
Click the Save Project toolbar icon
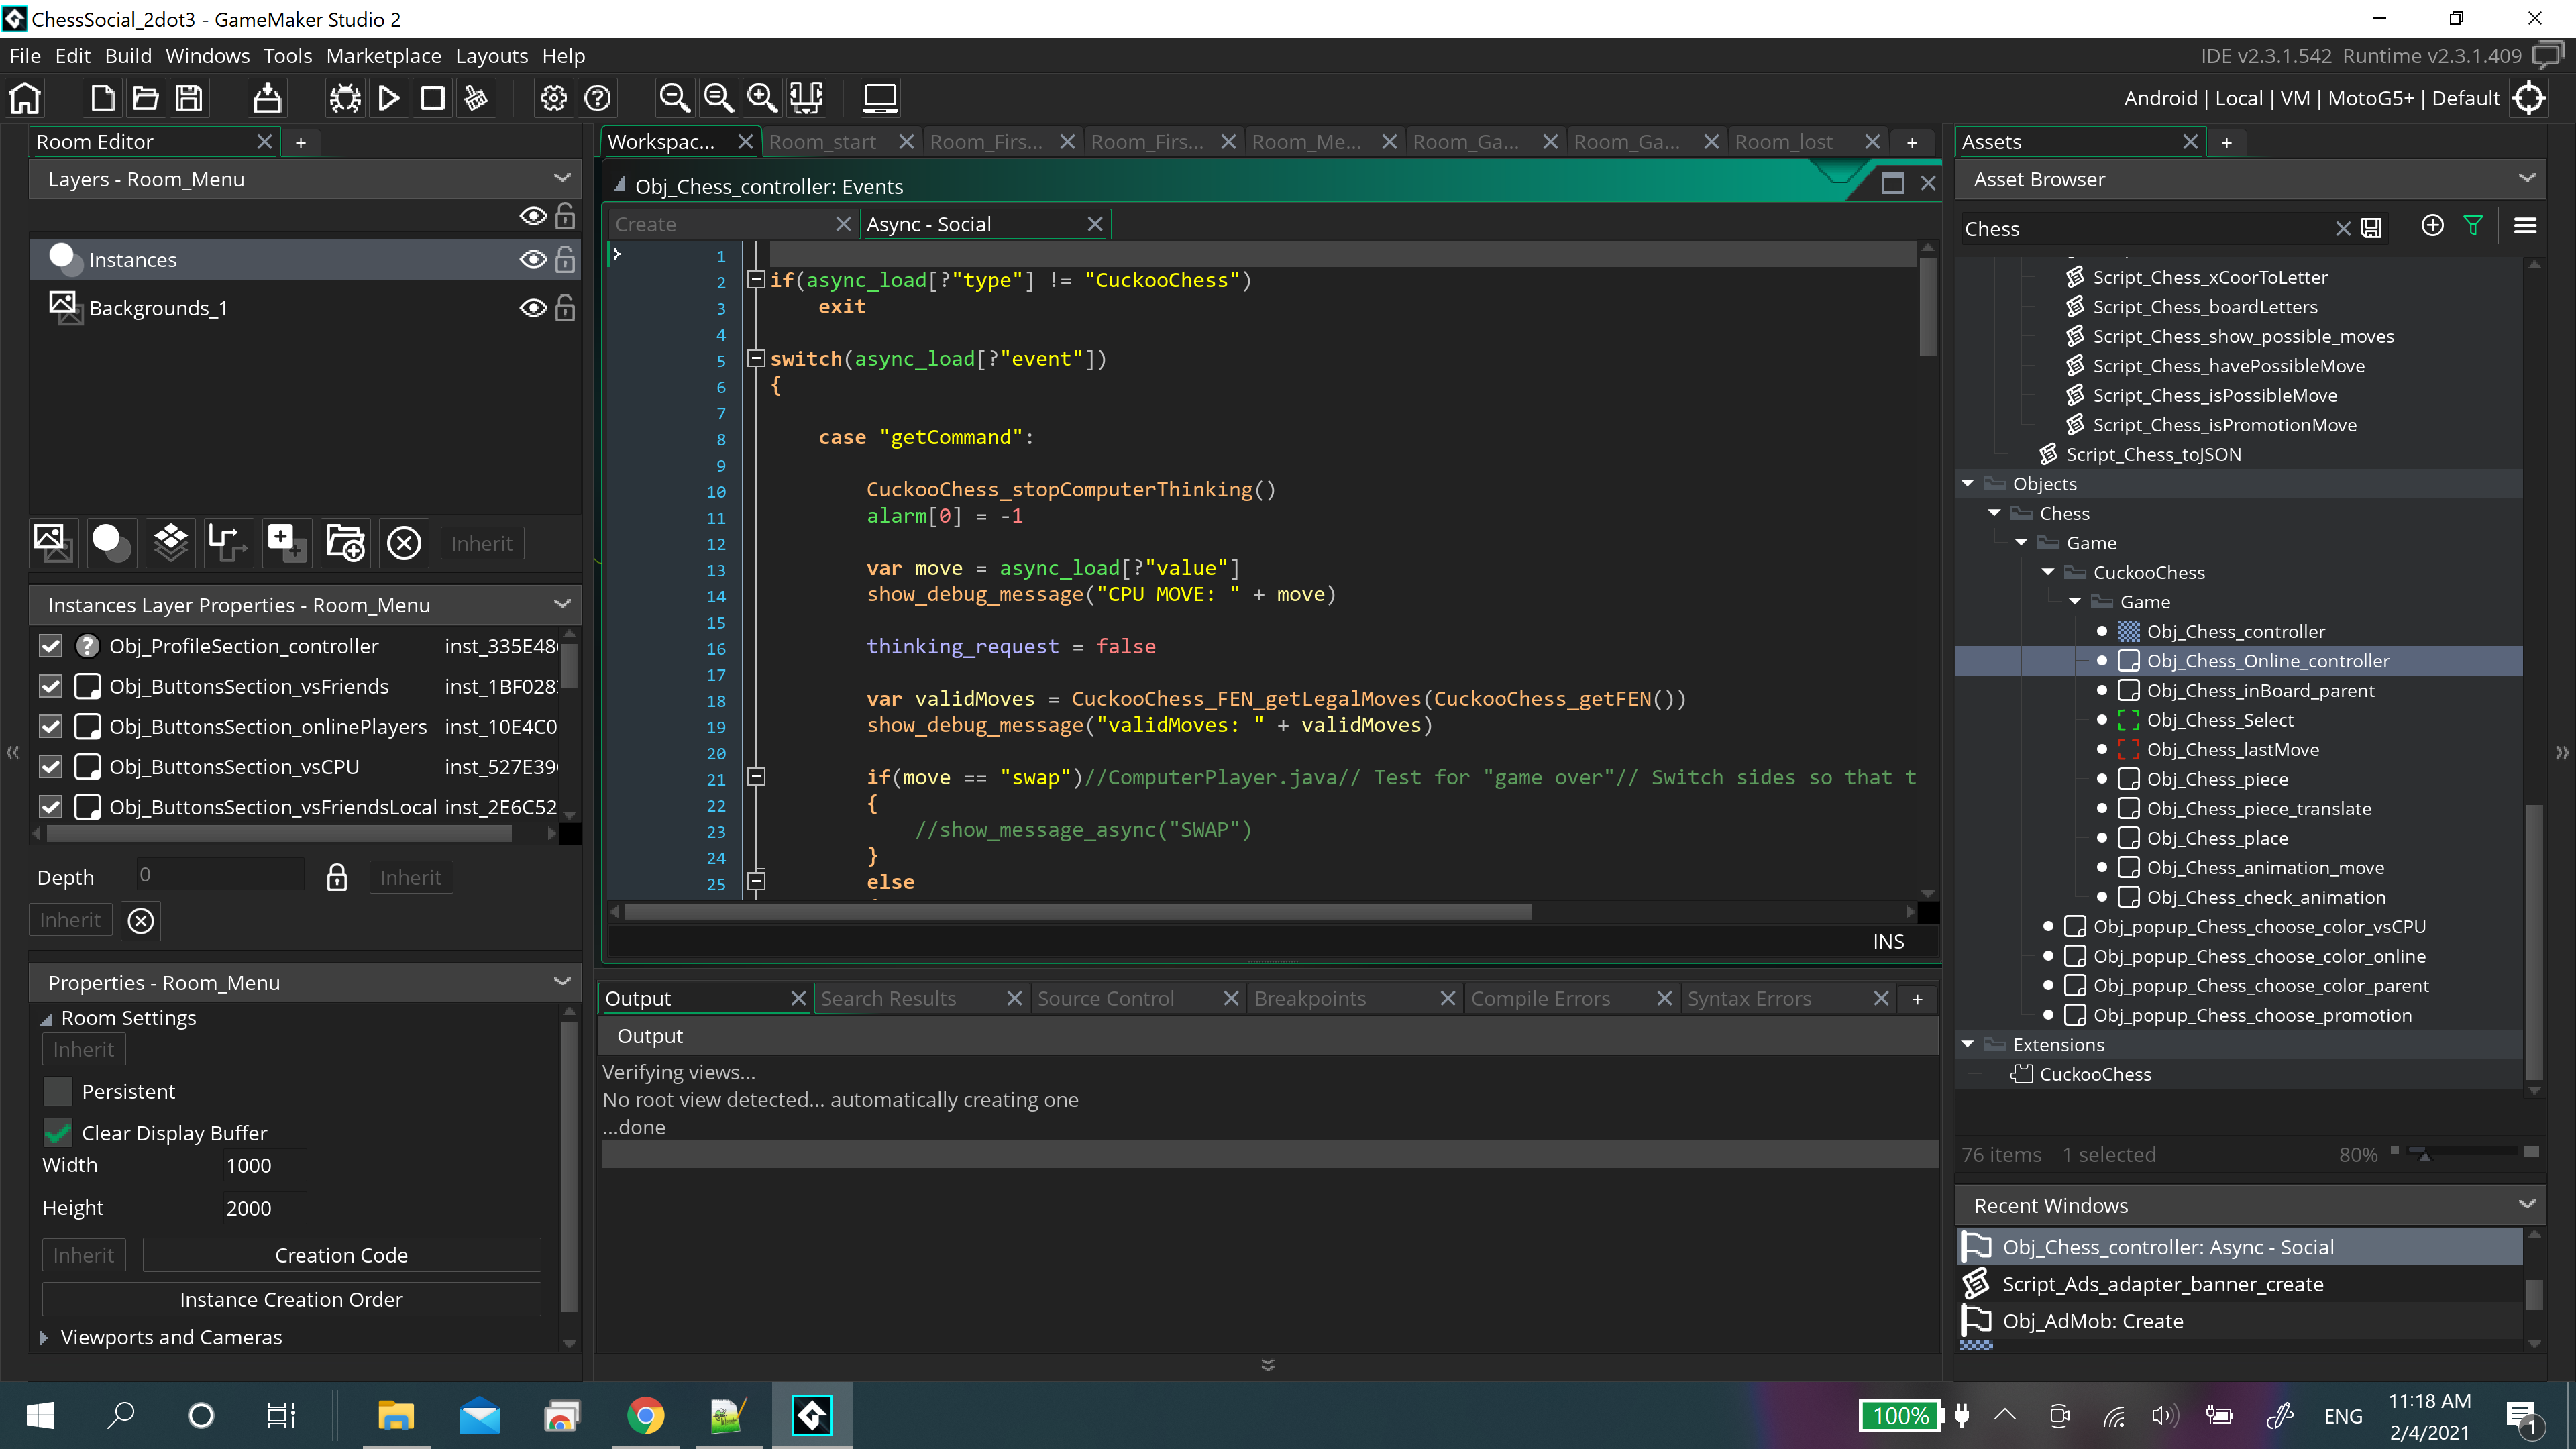point(189,98)
